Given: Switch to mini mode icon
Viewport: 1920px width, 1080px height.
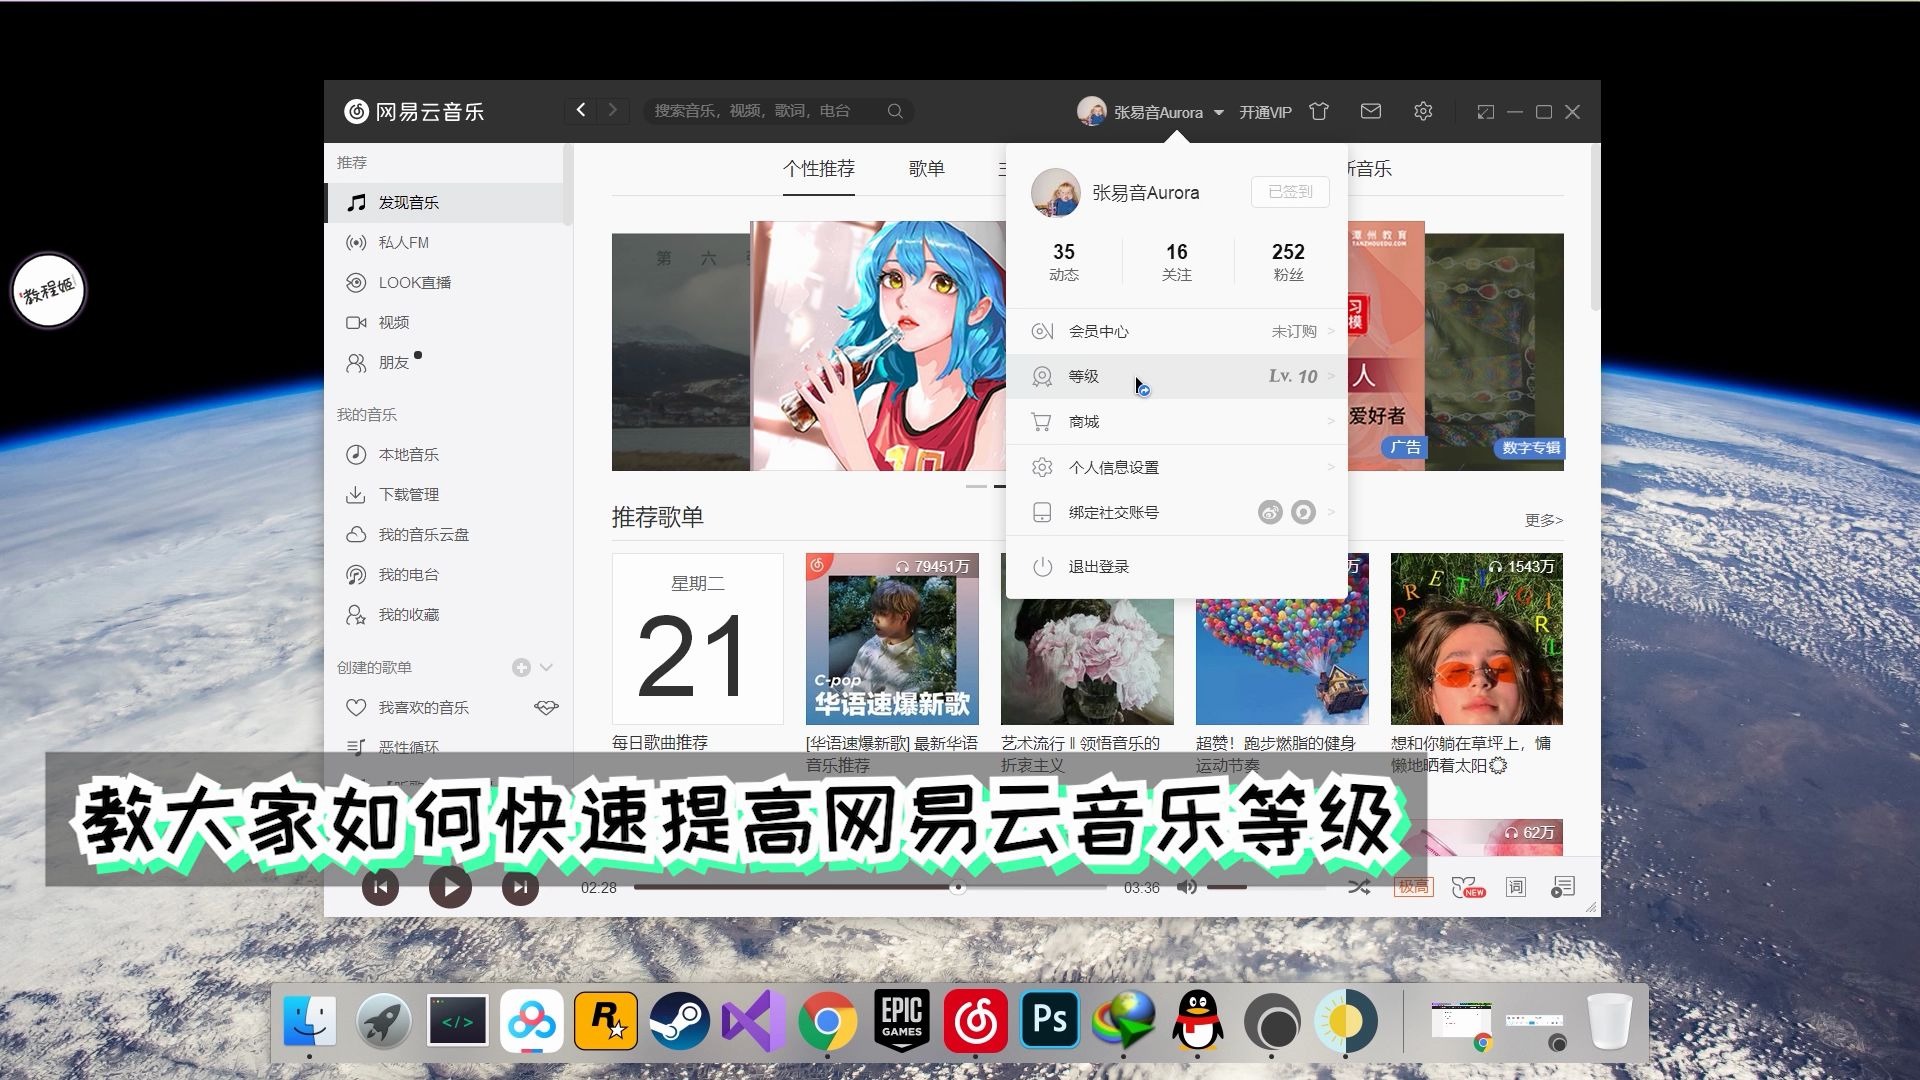Looking at the screenshot, I should point(1486,112).
